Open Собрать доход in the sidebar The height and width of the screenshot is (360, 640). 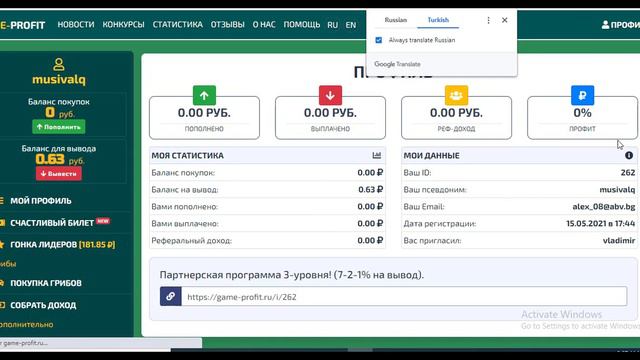tap(43, 305)
